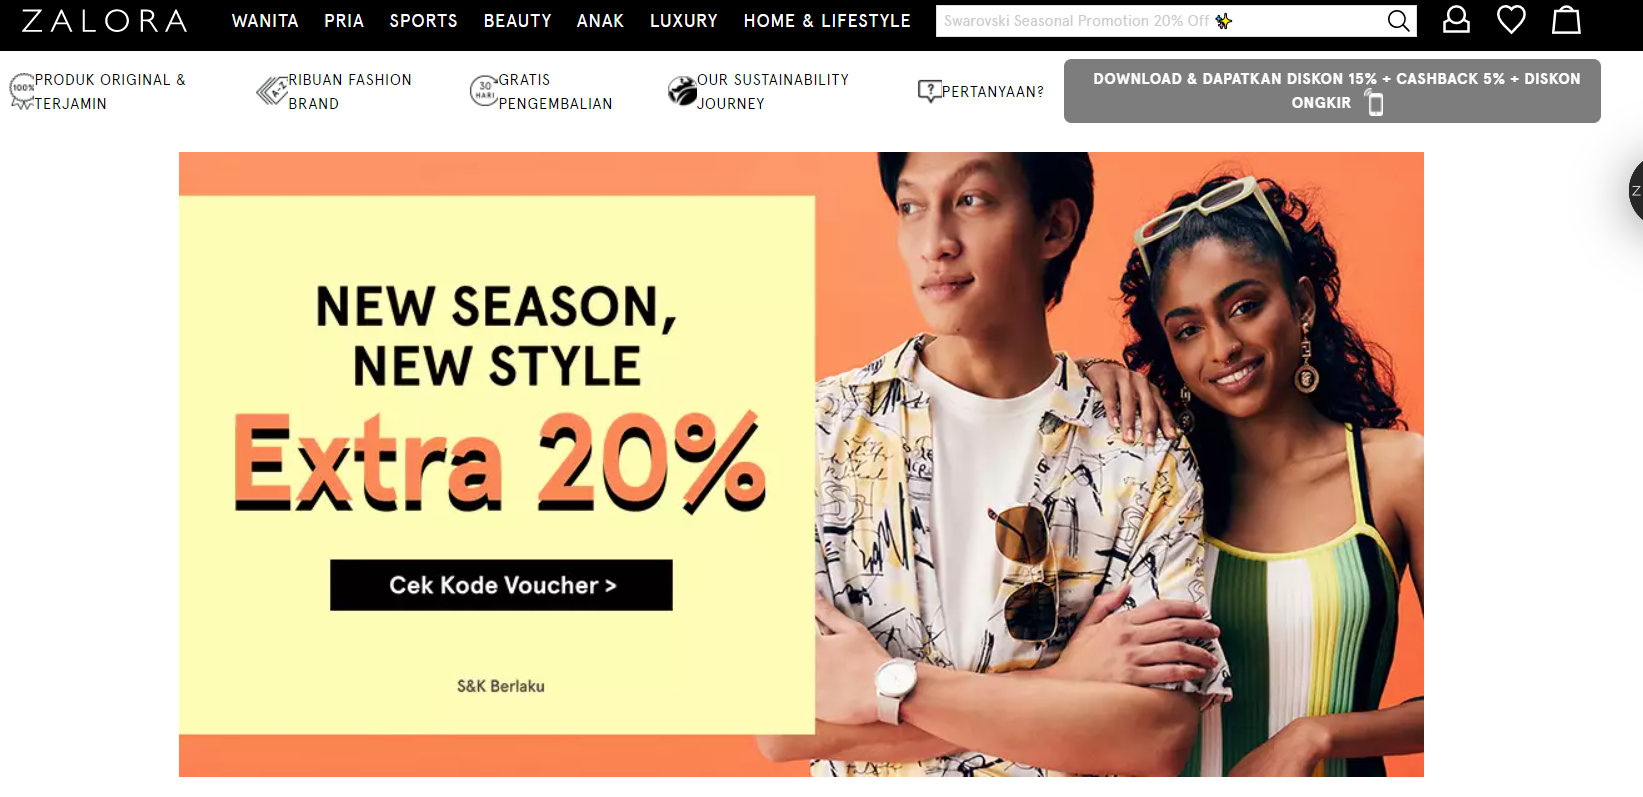Click the 30-day free returns icon

[x=484, y=91]
